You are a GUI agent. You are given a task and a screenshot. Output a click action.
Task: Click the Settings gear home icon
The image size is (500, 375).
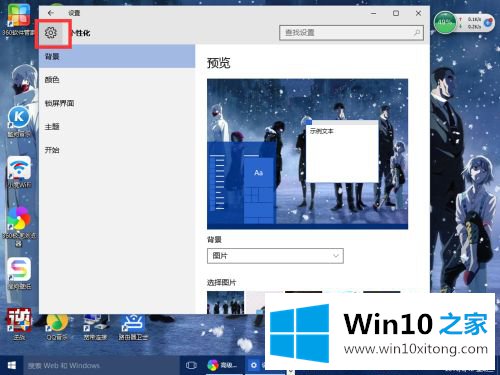click(x=51, y=33)
